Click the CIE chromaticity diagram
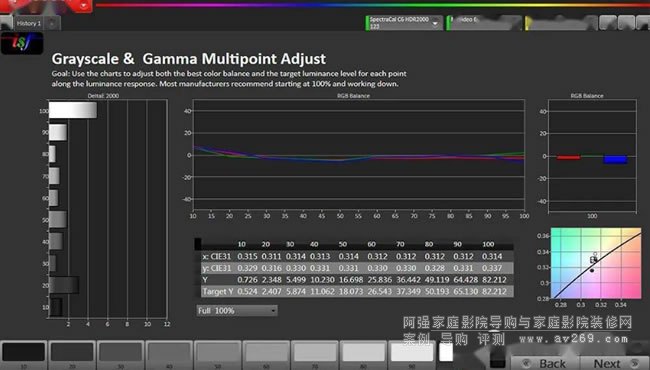The image size is (650, 370). click(x=595, y=262)
